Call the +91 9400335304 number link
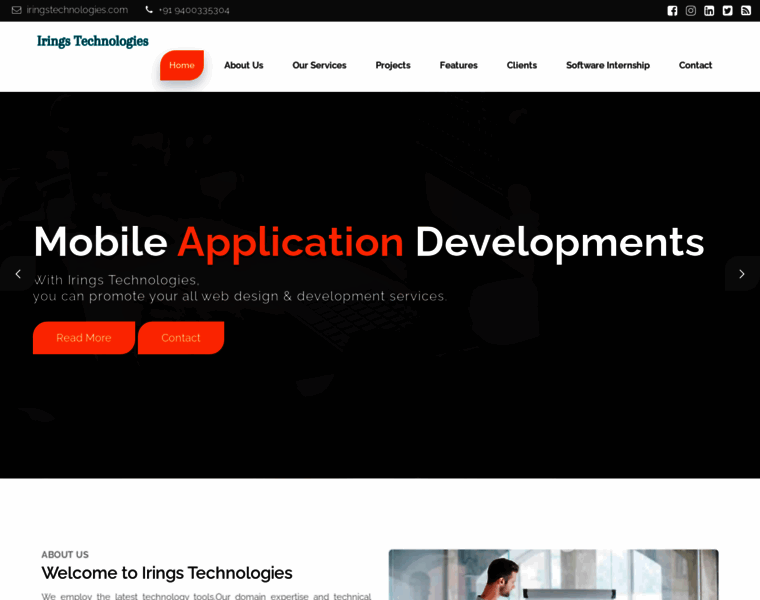The width and height of the screenshot is (760, 600). 194,10
